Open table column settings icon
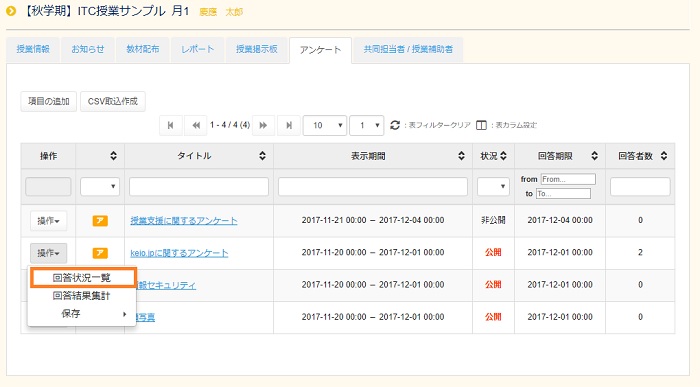Image resolution: width=700 pixels, height=387 pixels. [481, 125]
